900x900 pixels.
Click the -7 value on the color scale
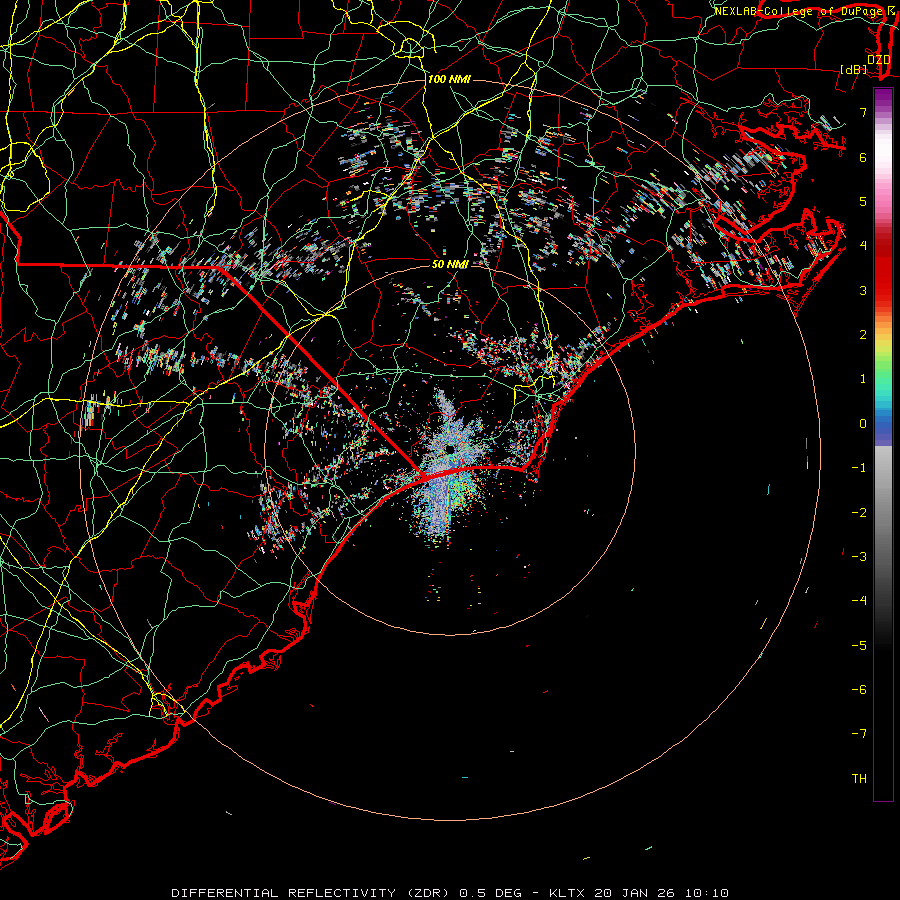(859, 734)
